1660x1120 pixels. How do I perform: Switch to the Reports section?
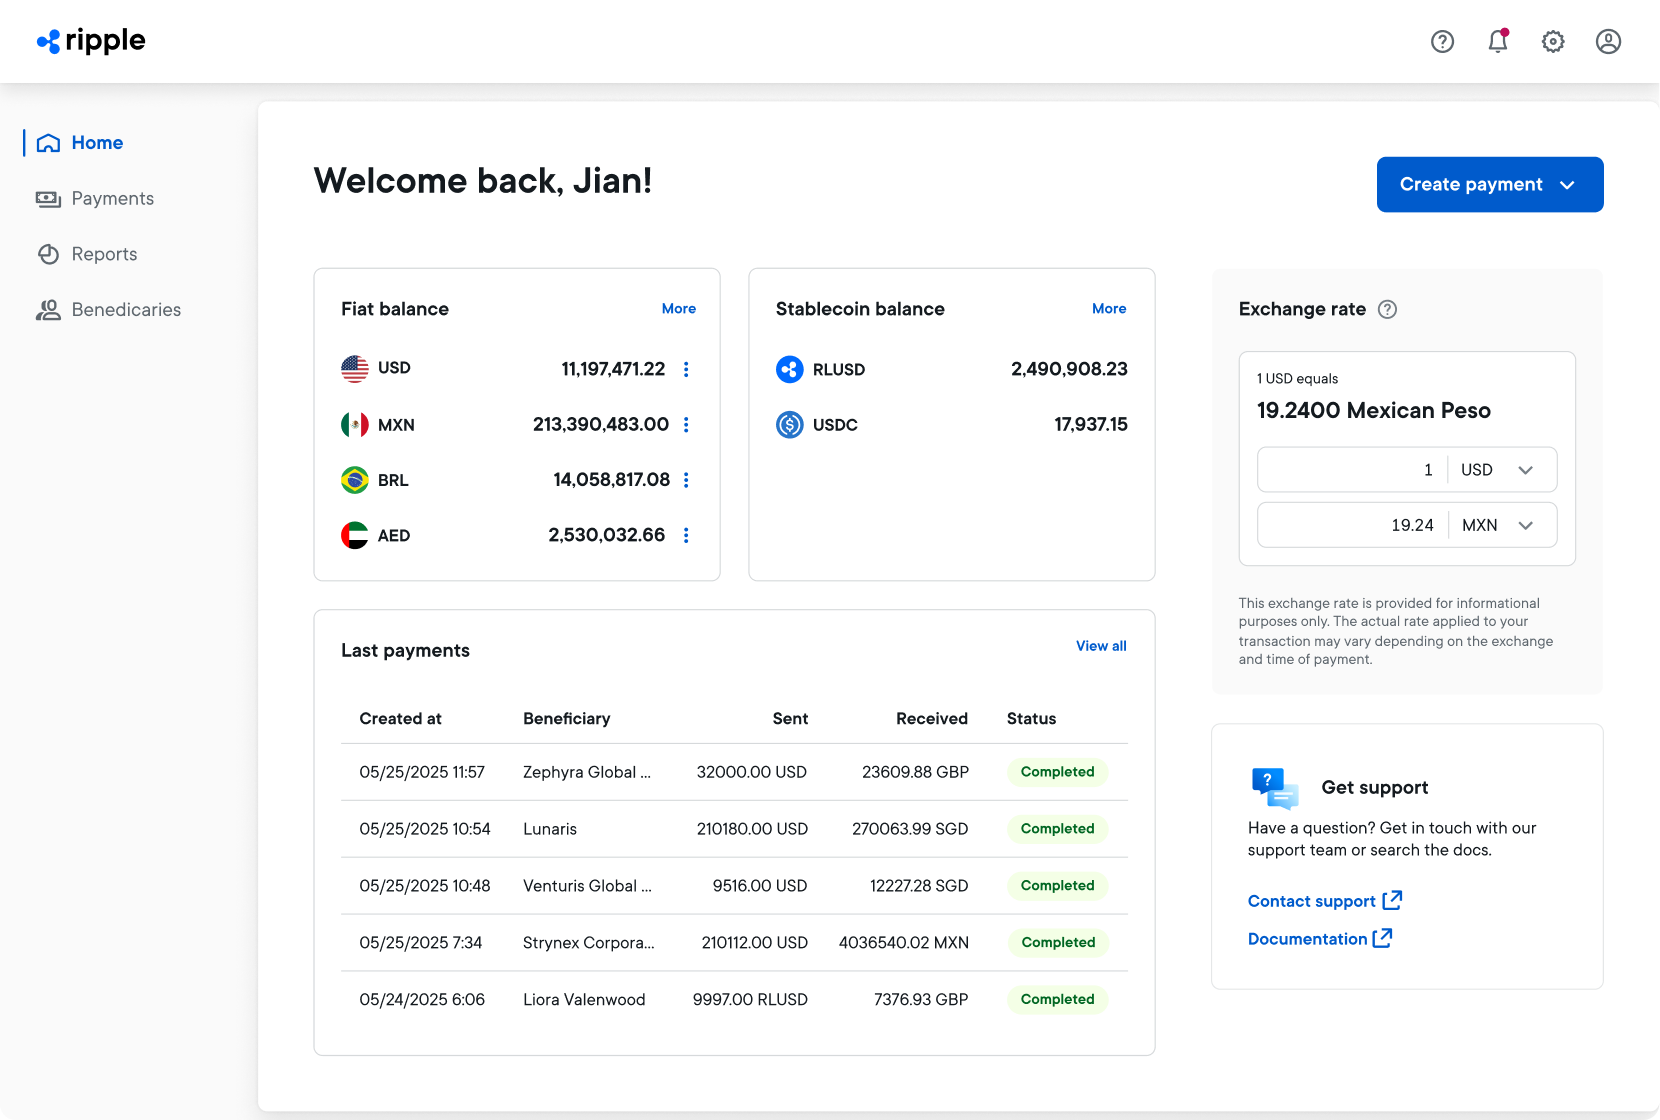104,254
